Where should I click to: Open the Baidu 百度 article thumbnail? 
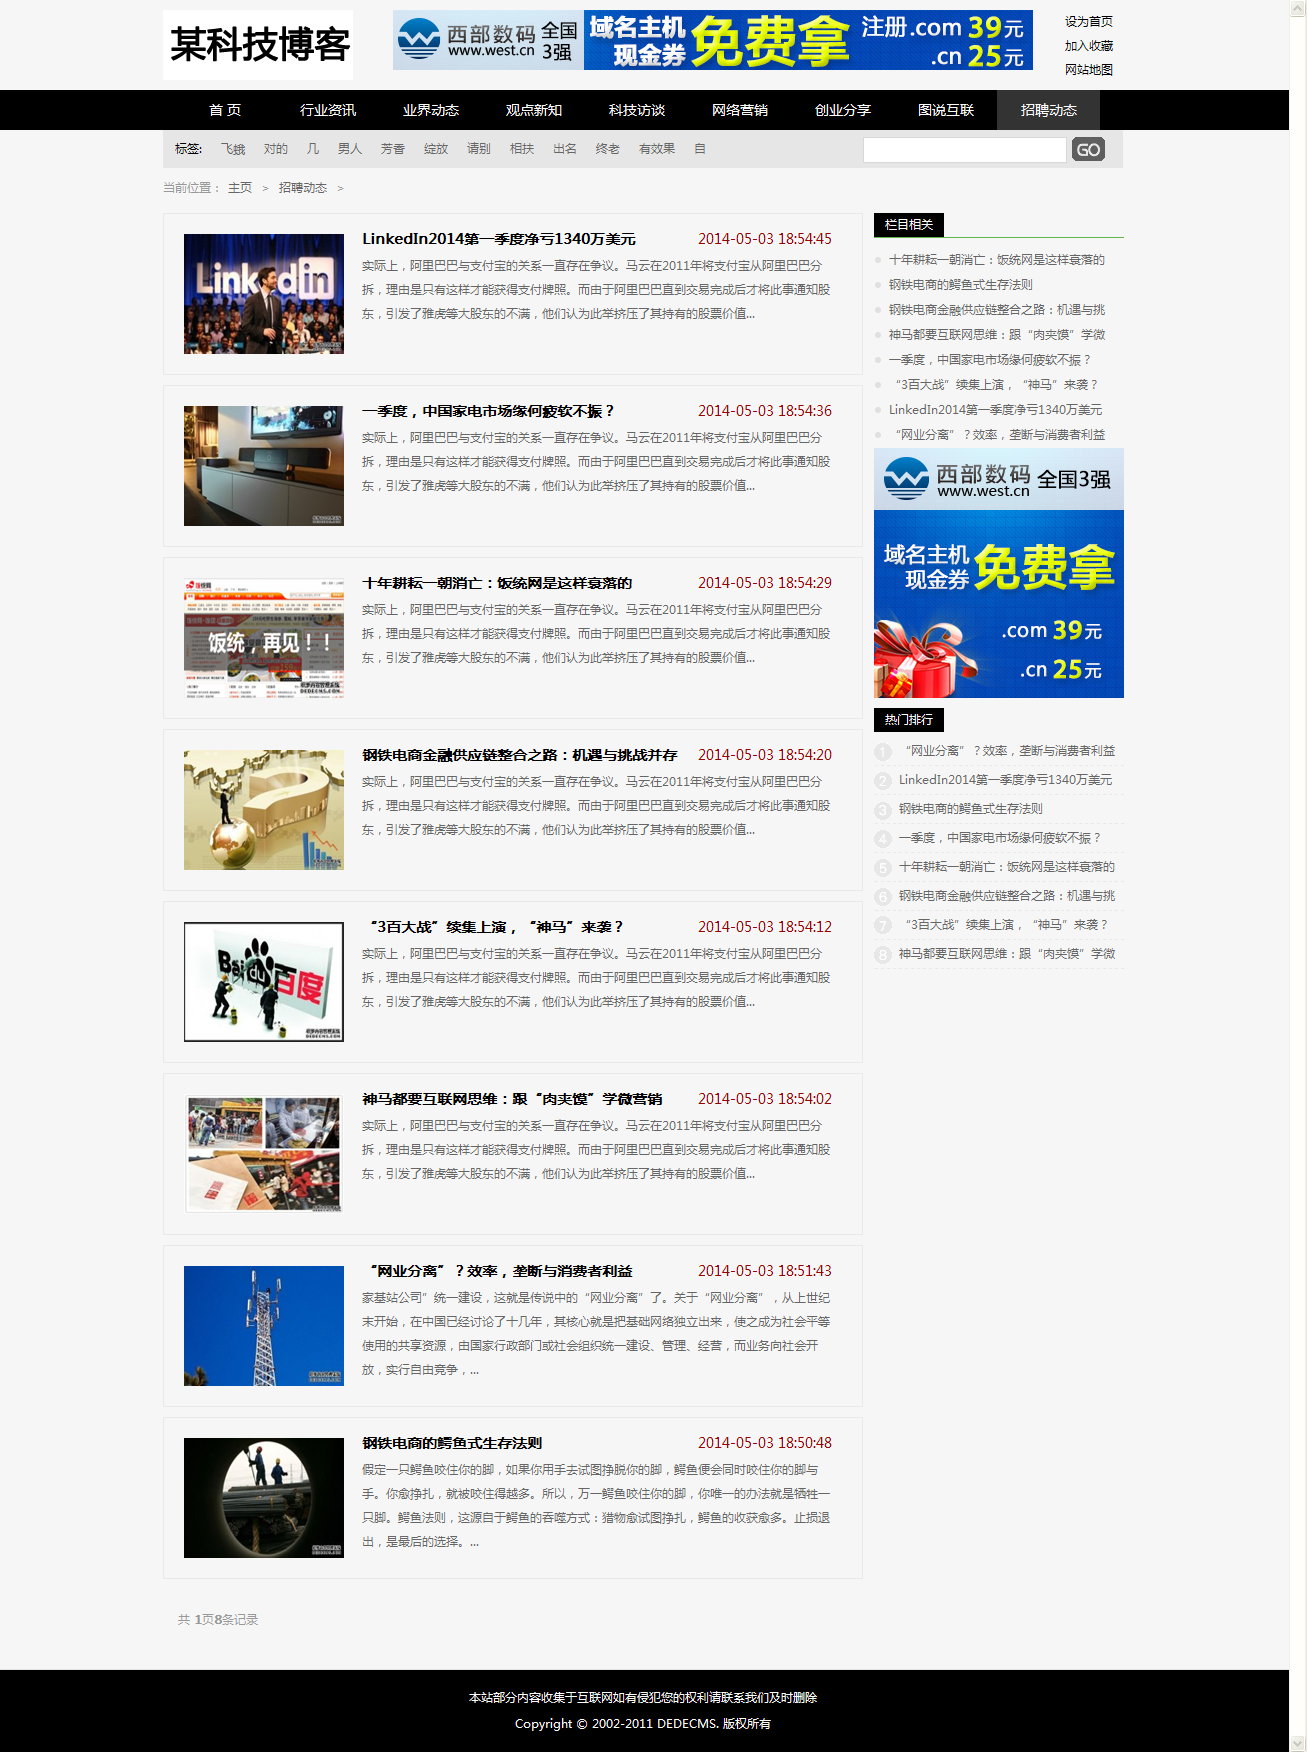(264, 982)
